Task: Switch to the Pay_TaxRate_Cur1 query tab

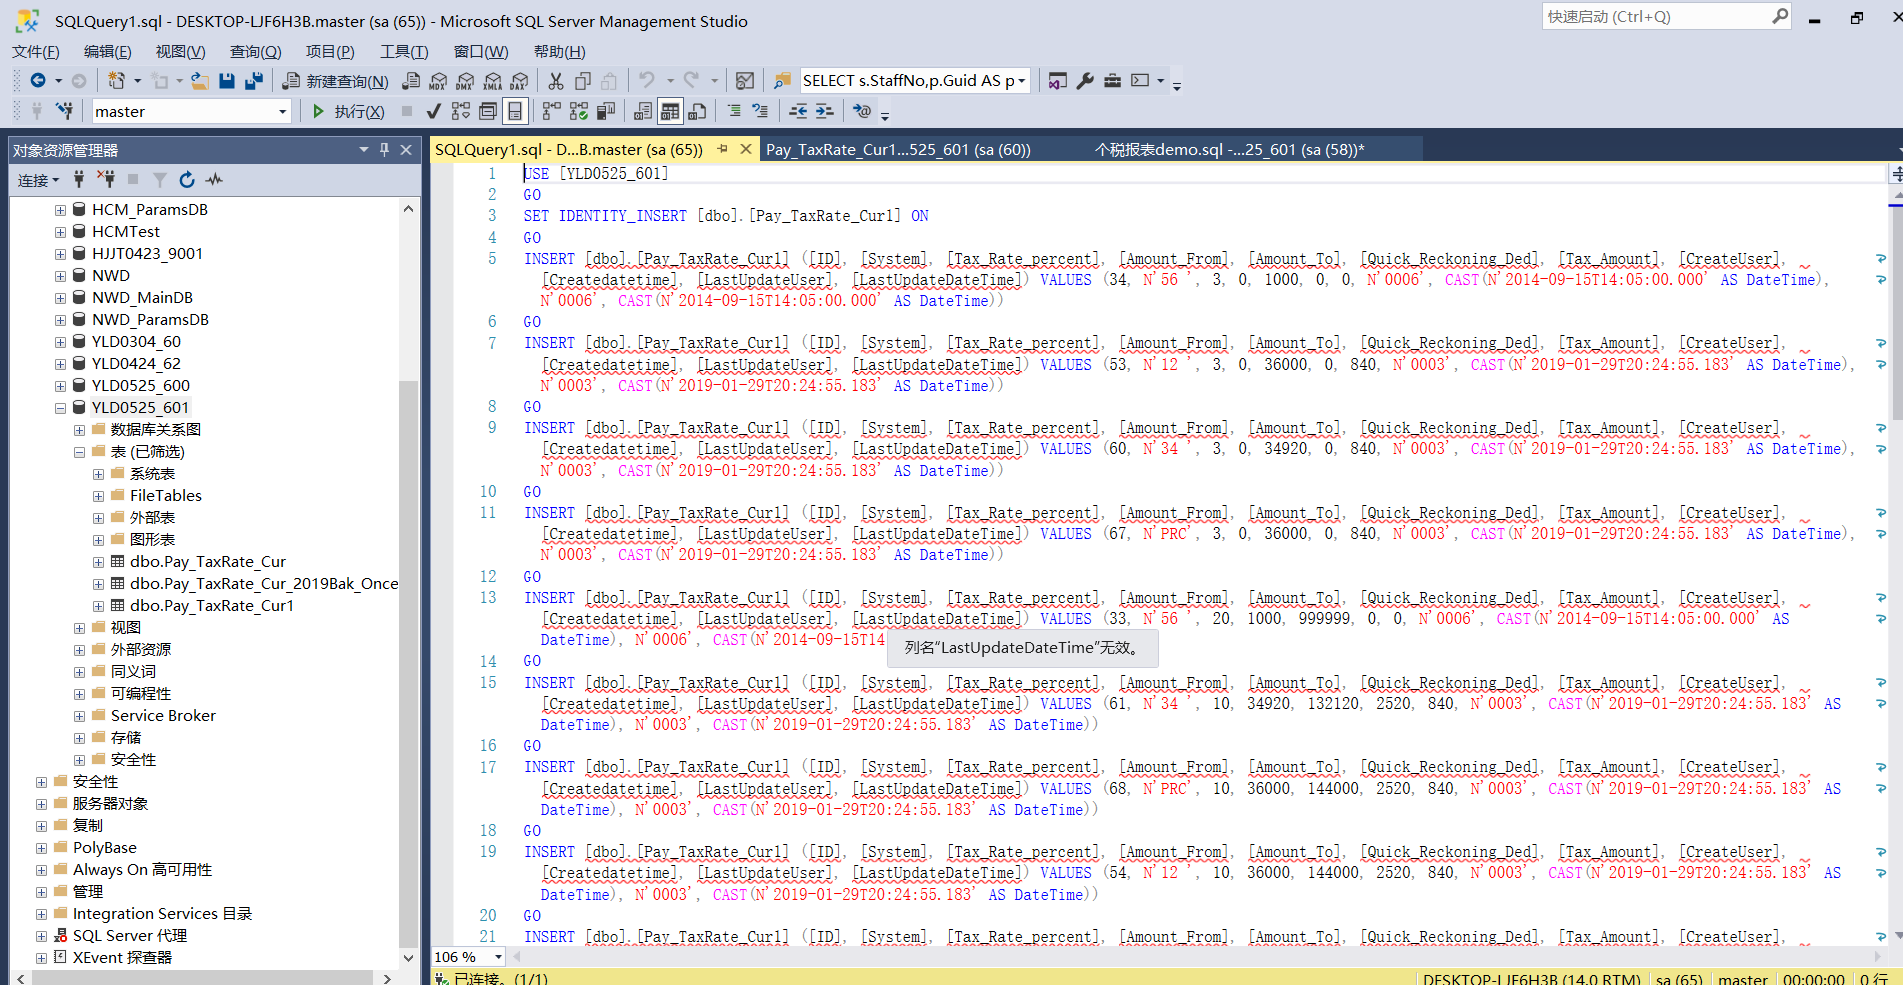Action: (x=897, y=149)
